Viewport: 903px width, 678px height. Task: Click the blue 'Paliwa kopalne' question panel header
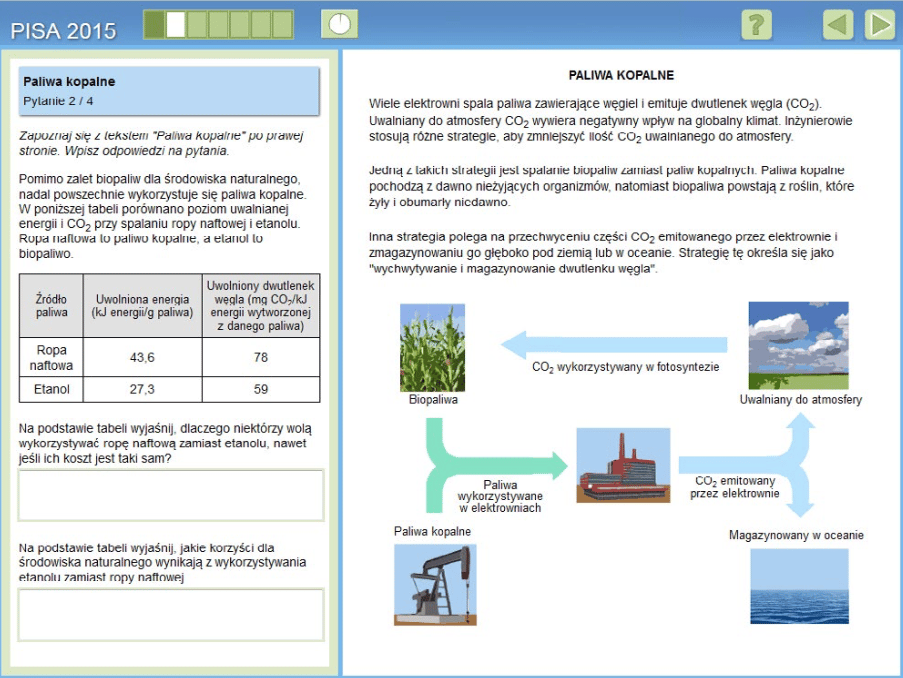tap(169, 91)
